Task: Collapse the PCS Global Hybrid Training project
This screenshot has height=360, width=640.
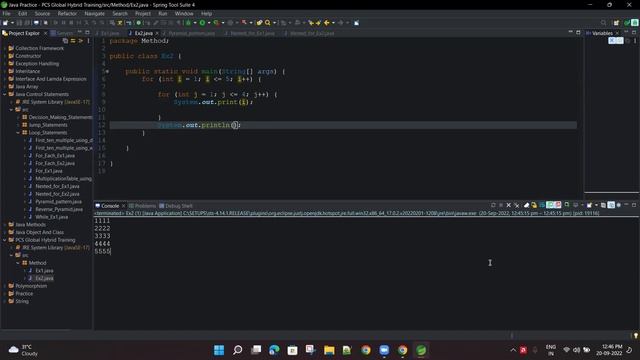Action: click(x=5, y=240)
